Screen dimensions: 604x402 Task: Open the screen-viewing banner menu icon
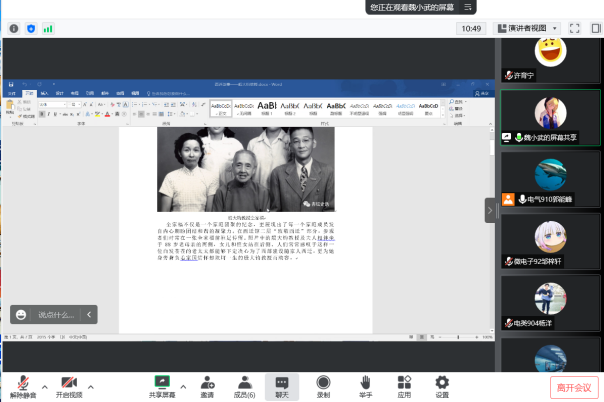point(468,7)
